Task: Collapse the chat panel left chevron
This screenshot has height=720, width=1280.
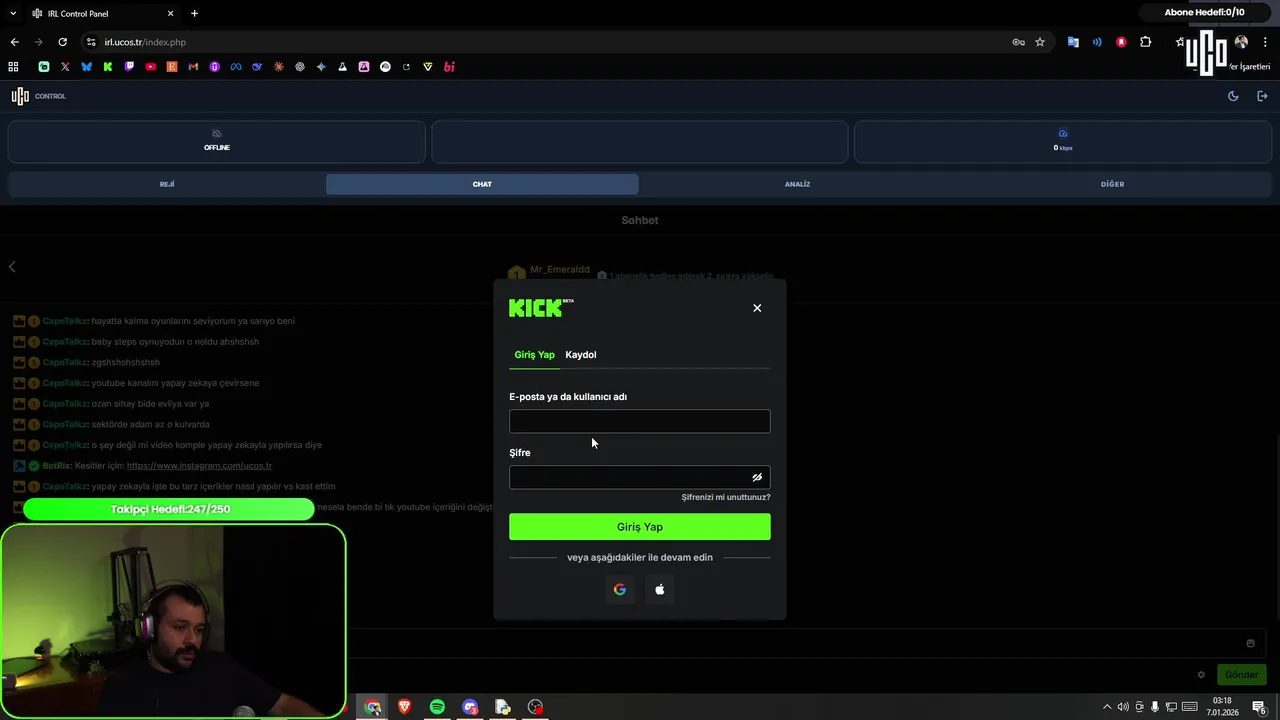Action: (x=12, y=266)
